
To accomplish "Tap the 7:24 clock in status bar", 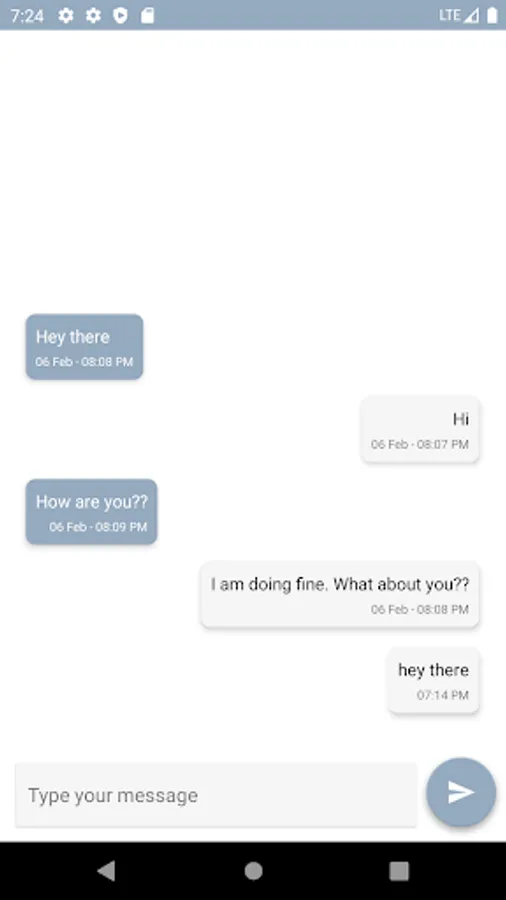I will (27, 15).
